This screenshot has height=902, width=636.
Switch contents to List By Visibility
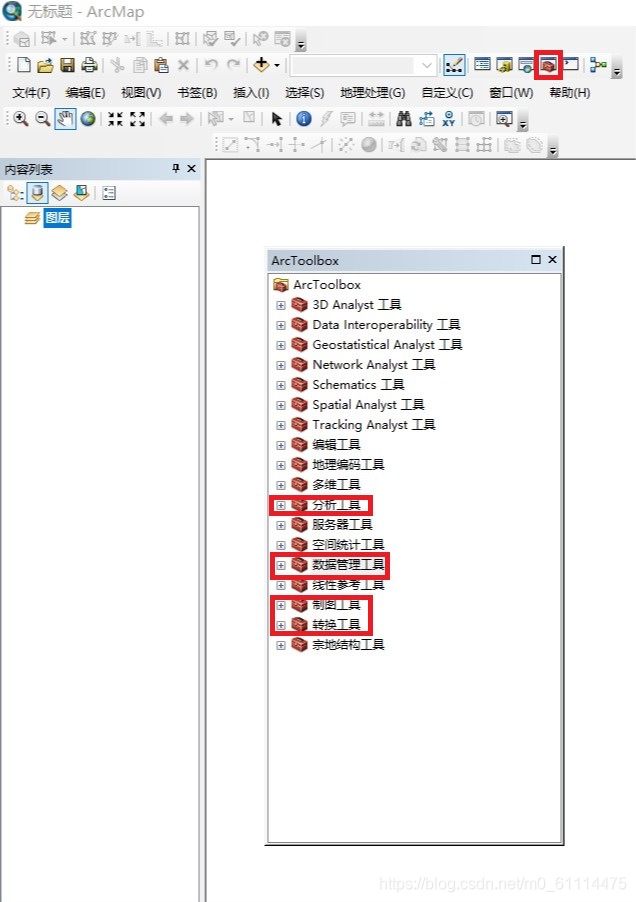(59, 193)
